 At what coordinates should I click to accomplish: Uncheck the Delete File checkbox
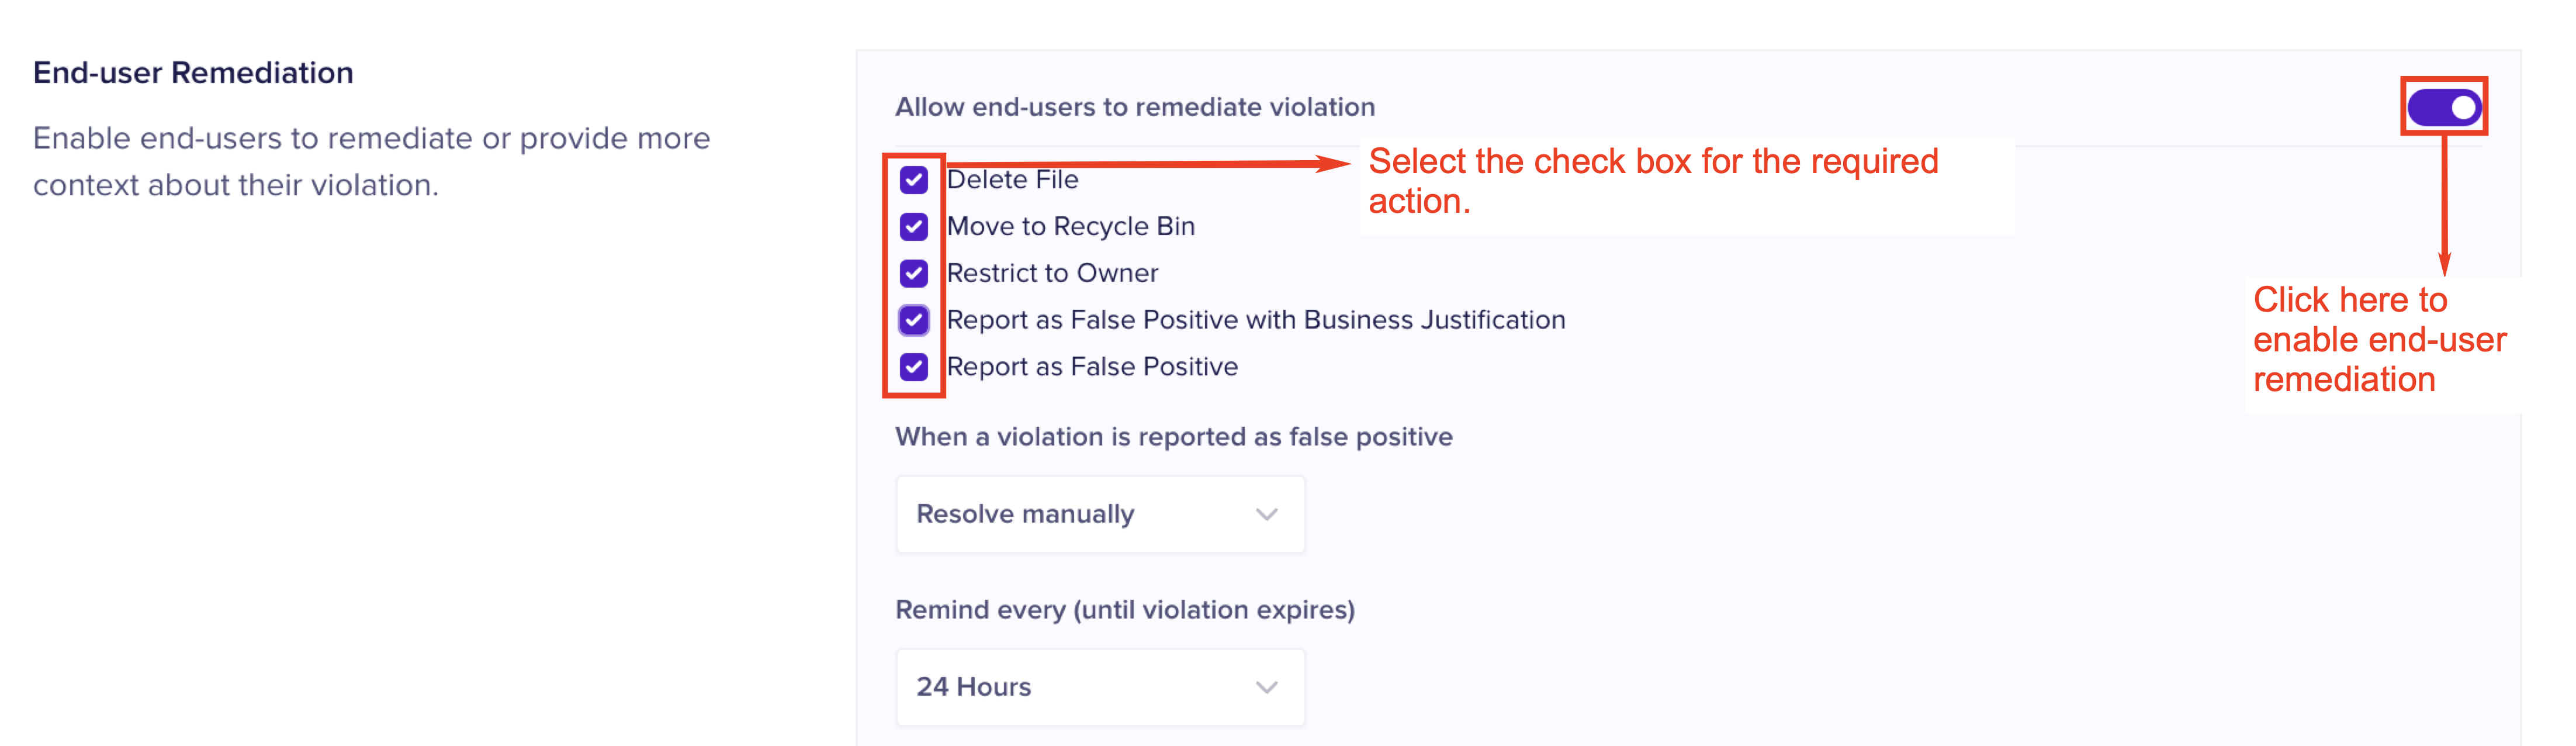(x=913, y=180)
